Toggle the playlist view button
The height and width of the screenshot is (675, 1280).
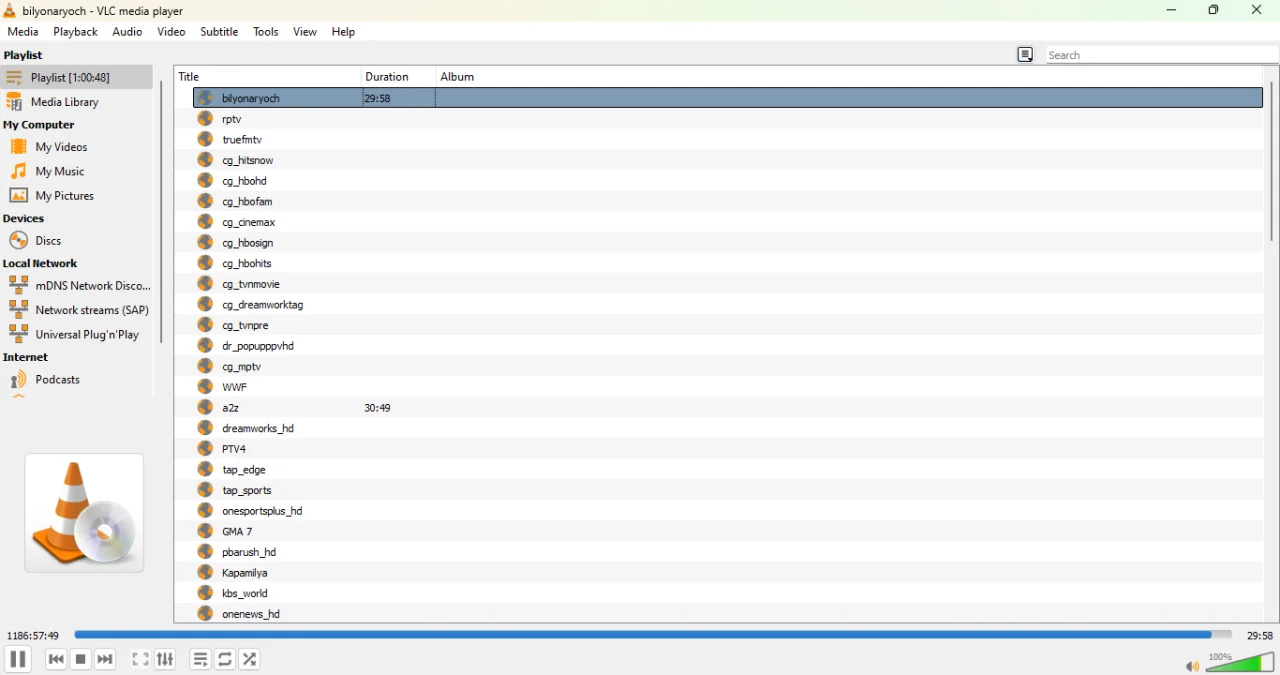pyautogui.click(x=201, y=660)
